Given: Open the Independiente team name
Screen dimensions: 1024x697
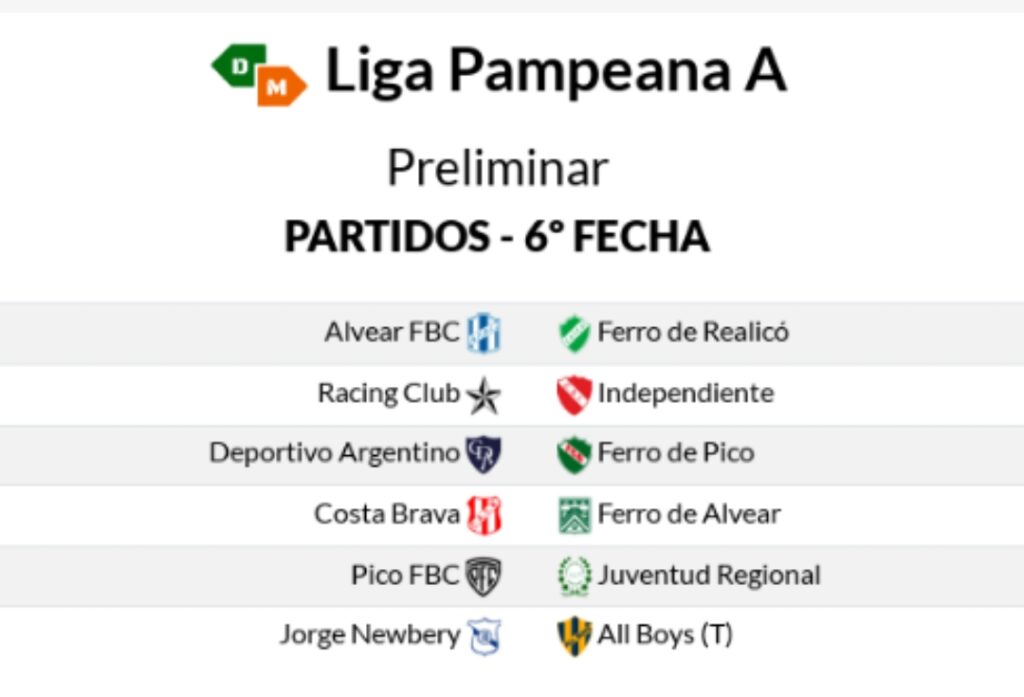Looking at the screenshot, I should pos(685,393).
